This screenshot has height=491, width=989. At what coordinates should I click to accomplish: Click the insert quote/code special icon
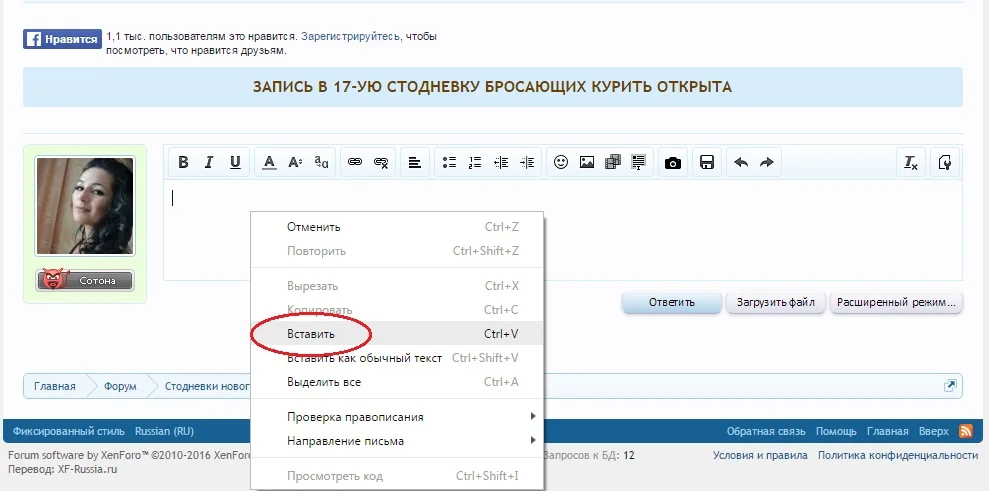pos(638,162)
